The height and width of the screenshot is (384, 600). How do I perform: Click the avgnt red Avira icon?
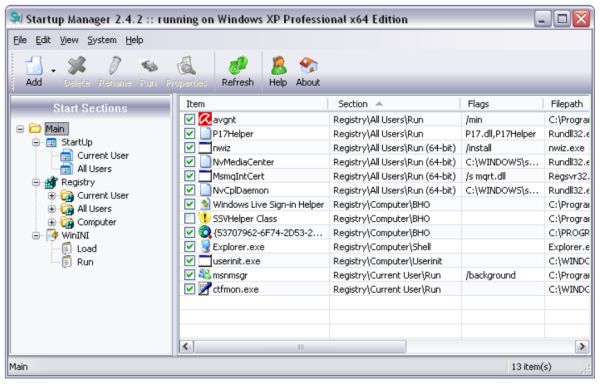[x=205, y=119]
